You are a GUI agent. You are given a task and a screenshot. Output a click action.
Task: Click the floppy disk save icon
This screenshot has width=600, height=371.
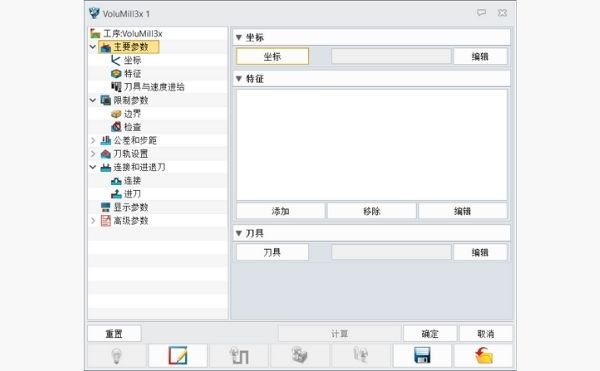click(x=422, y=355)
